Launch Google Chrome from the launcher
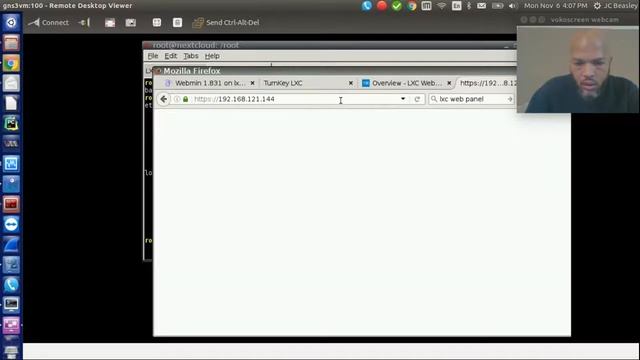640x360 pixels. [11, 63]
